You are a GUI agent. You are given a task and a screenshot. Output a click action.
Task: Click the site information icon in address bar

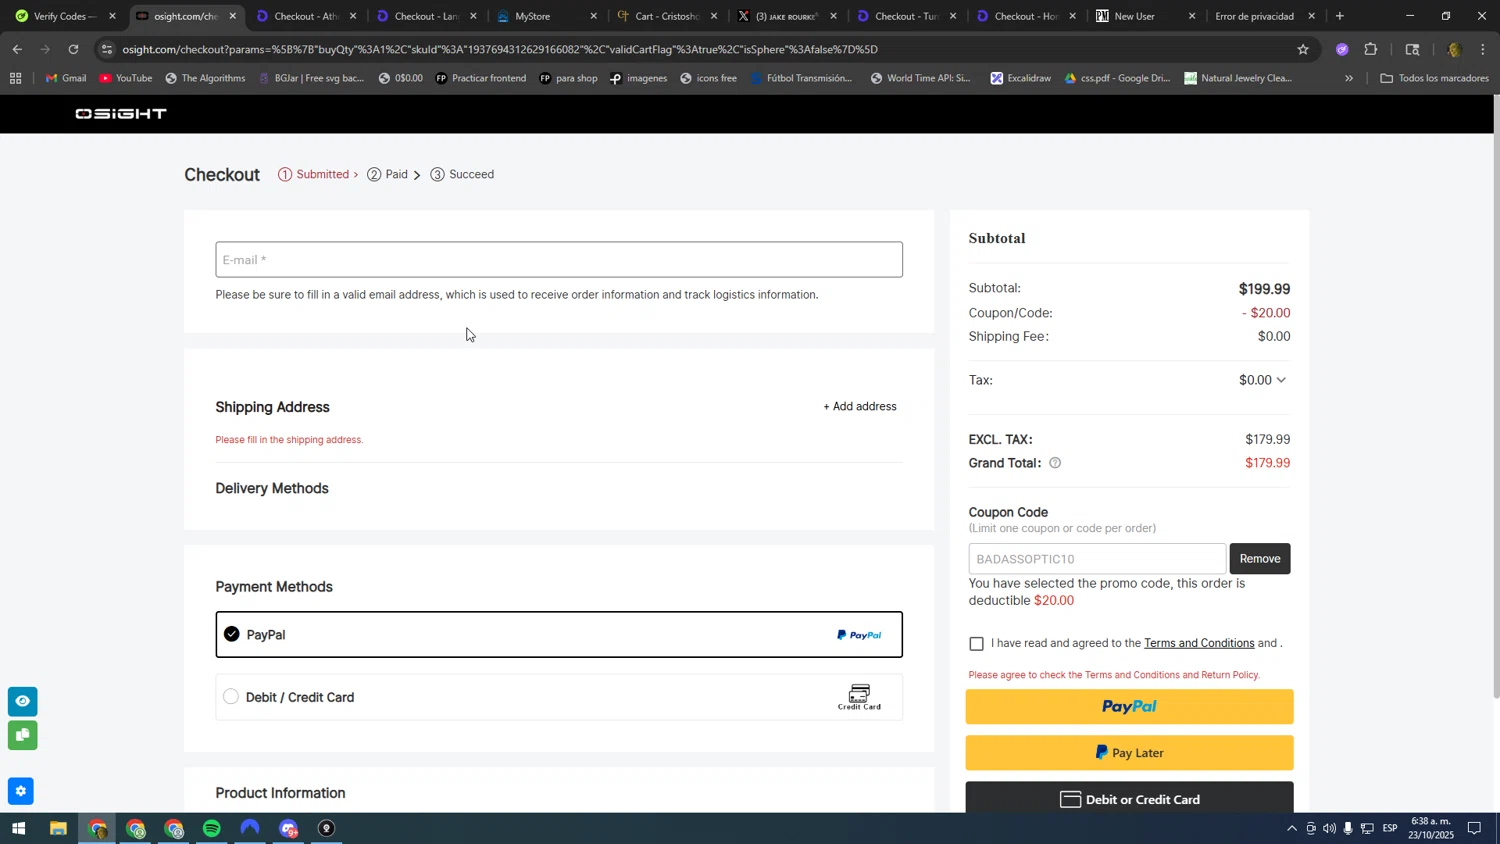pyautogui.click(x=108, y=49)
